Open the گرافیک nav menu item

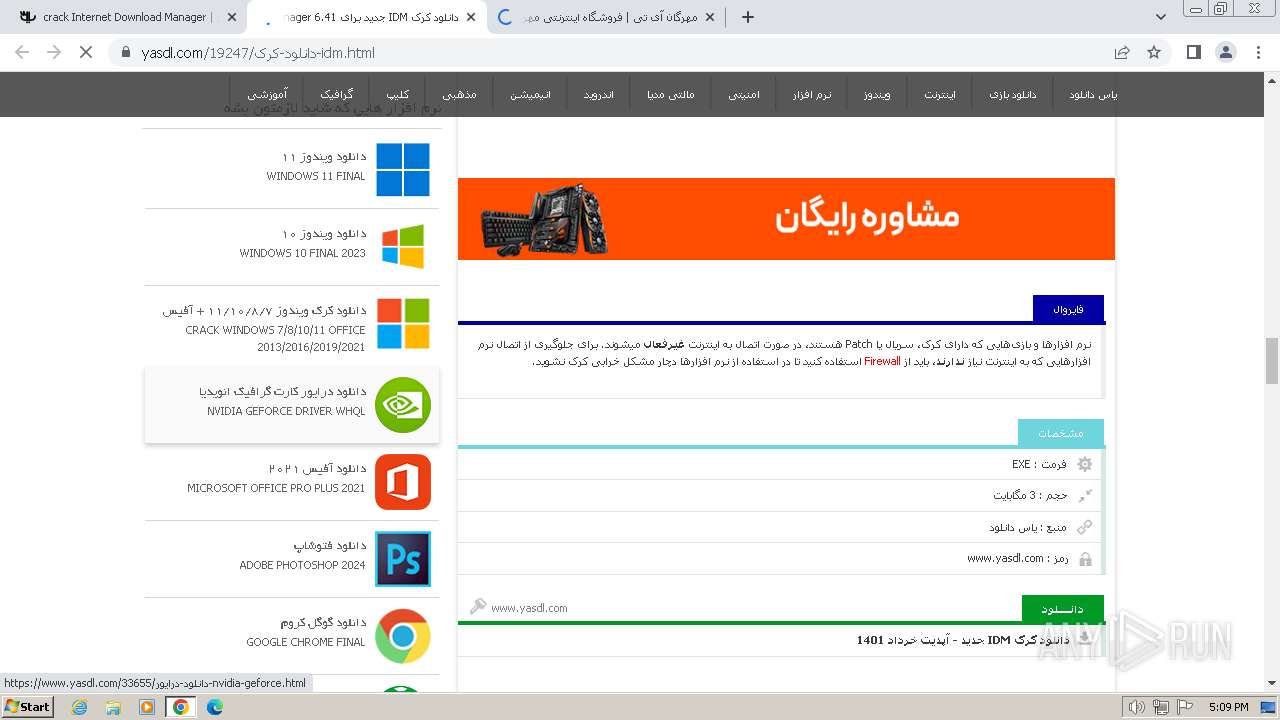(x=336, y=94)
